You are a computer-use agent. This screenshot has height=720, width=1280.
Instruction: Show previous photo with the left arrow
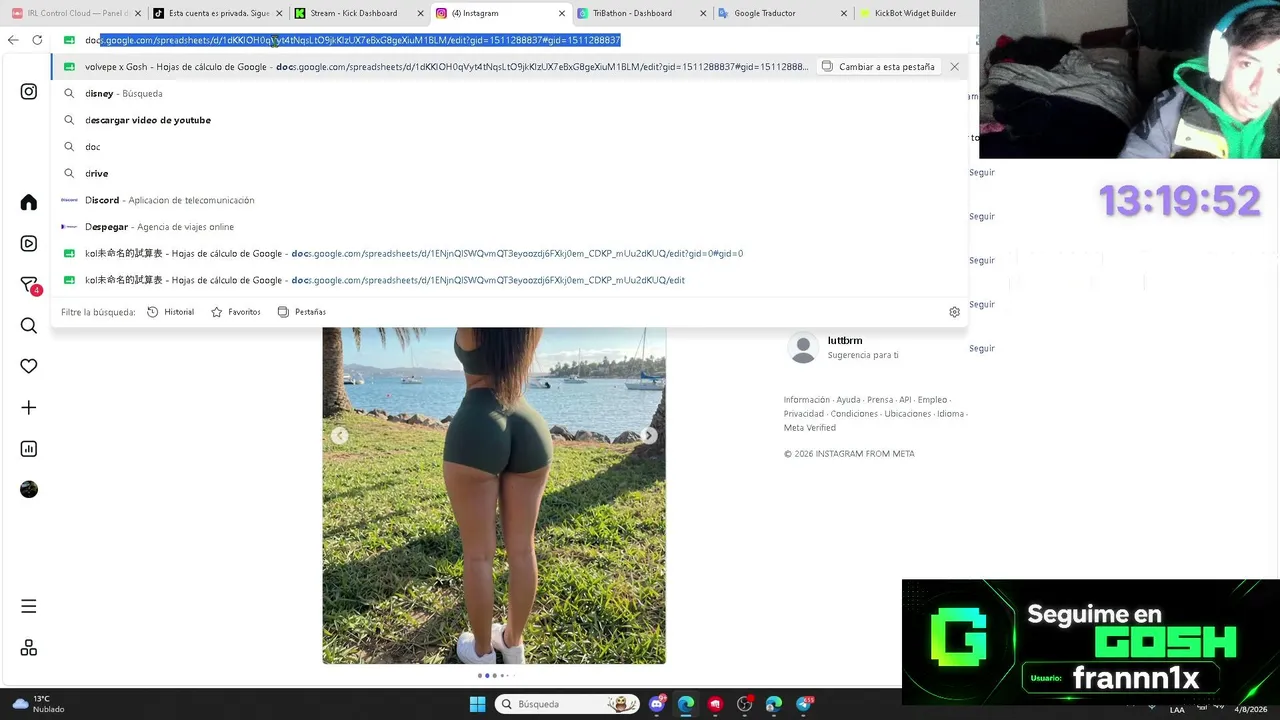pos(340,435)
